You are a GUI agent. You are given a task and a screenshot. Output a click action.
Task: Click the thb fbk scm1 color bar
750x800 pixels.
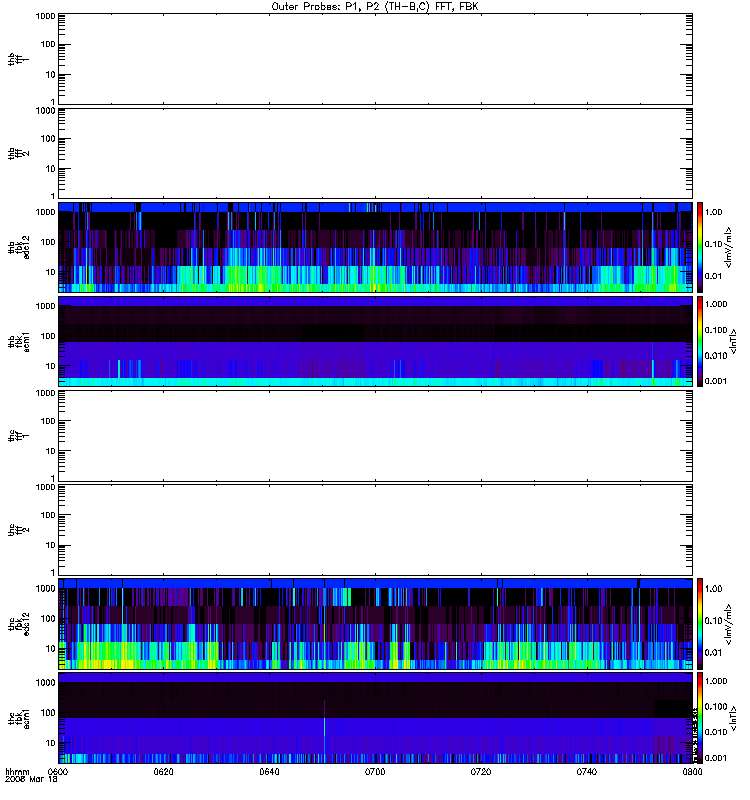tap(700, 341)
